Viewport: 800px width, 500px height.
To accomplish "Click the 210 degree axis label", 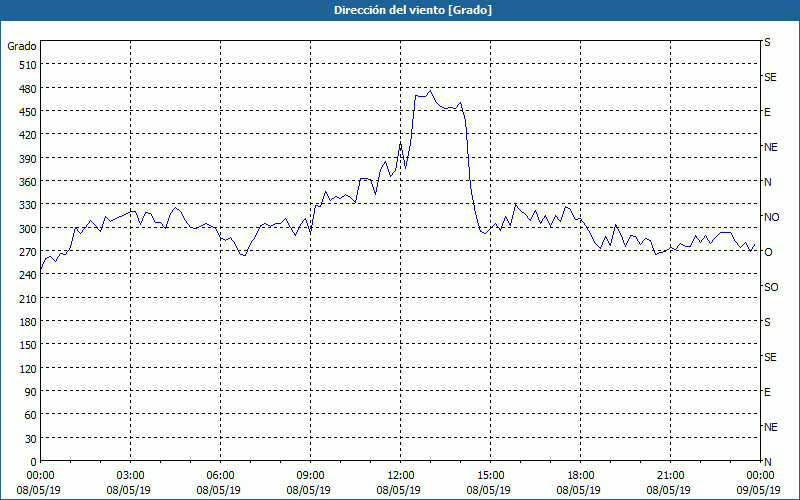I will (28, 298).
